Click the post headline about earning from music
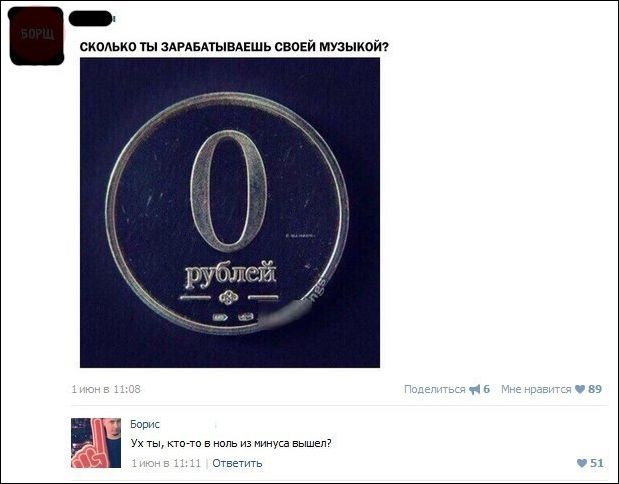This screenshot has height=484, width=619. tap(234, 47)
